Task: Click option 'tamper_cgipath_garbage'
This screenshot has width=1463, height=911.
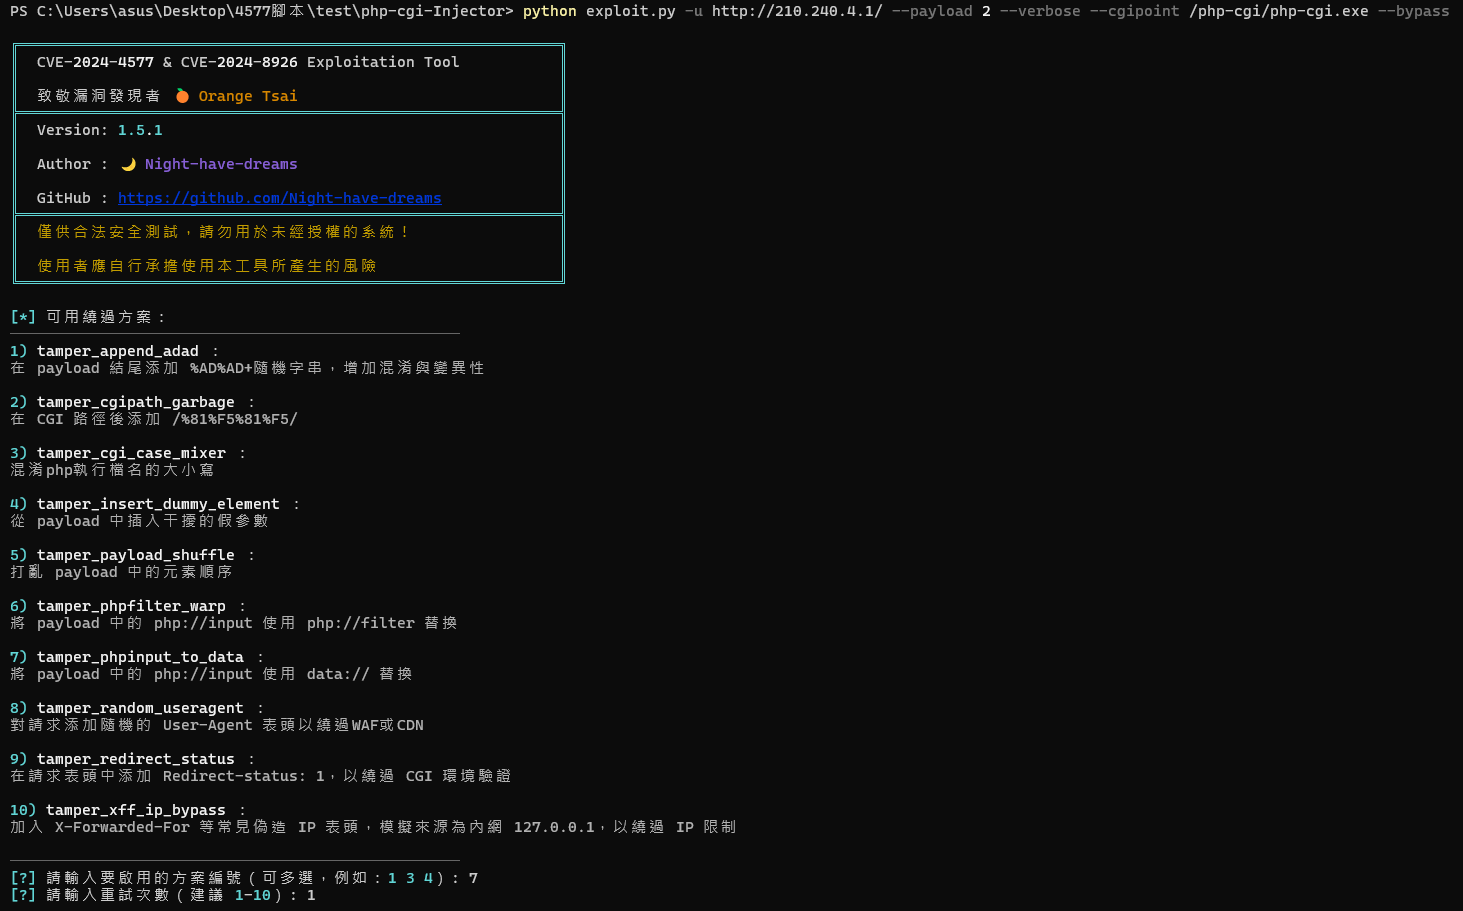Action: click(136, 402)
